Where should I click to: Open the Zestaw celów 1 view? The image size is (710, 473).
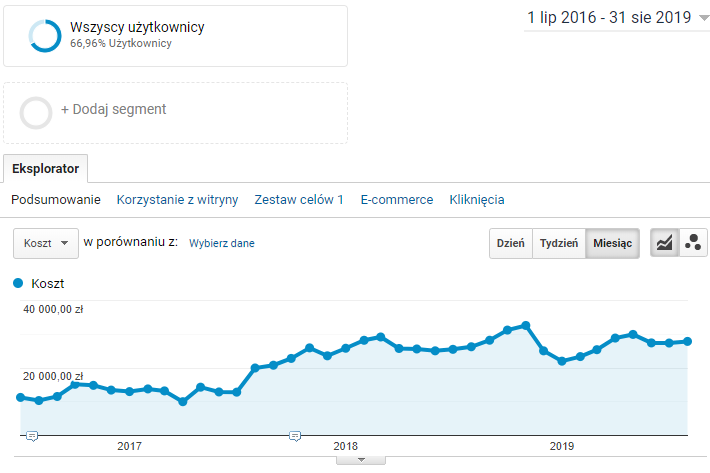(x=299, y=200)
